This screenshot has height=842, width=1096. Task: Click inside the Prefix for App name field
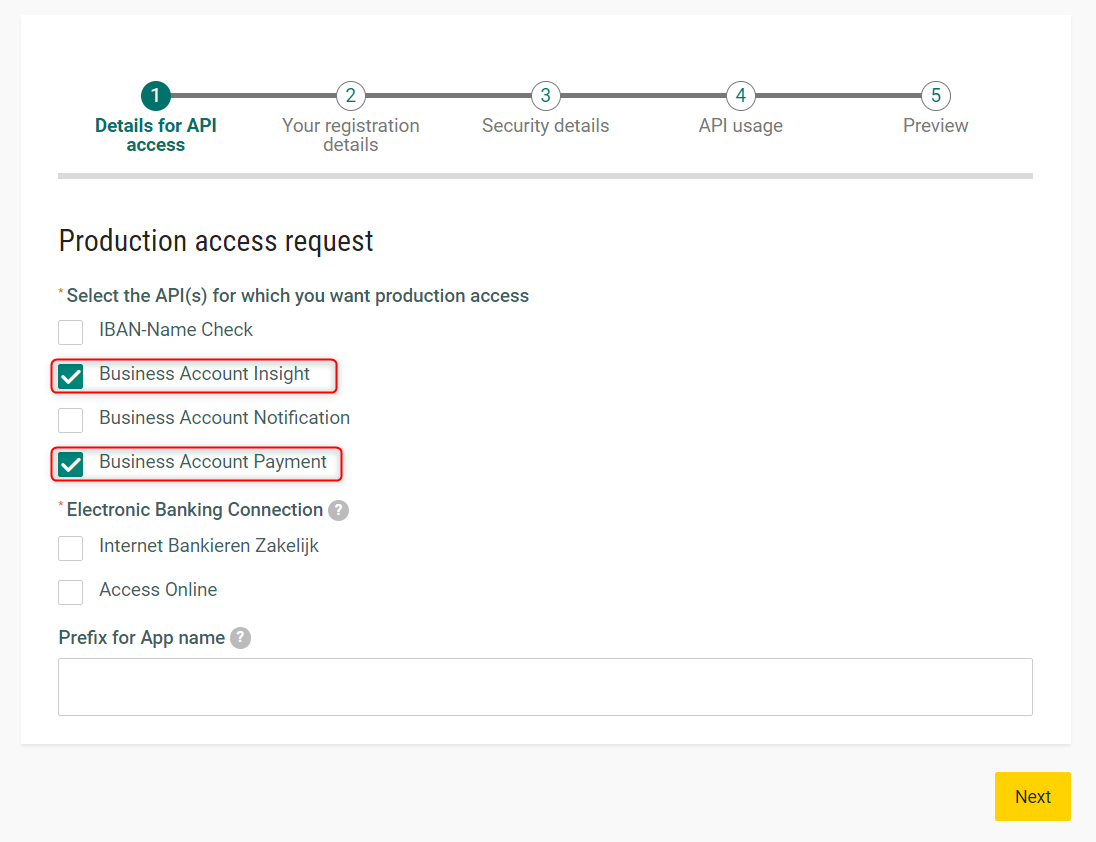click(546, 686)
